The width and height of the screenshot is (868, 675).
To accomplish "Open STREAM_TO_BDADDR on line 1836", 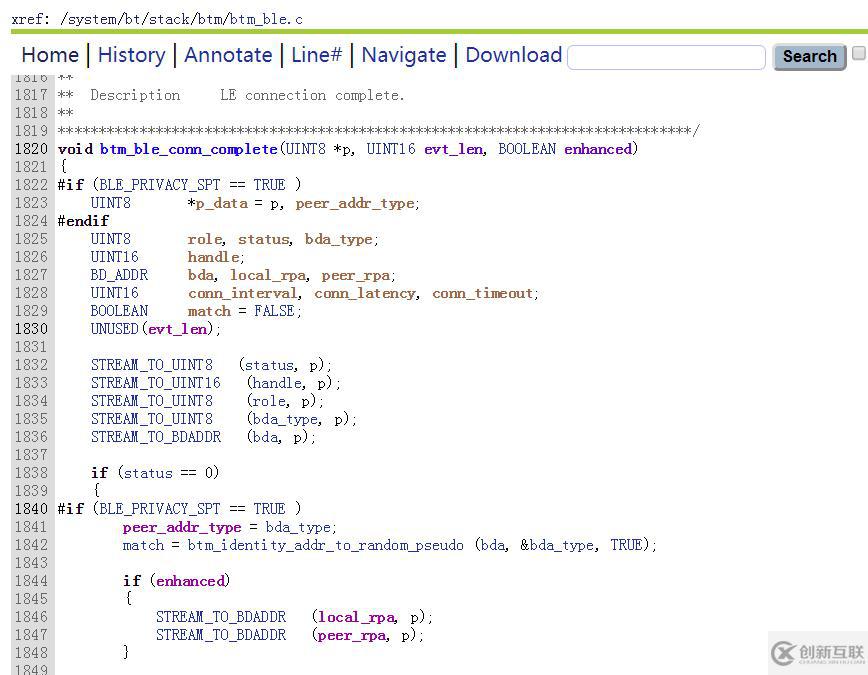I will [x=156, y=437].
